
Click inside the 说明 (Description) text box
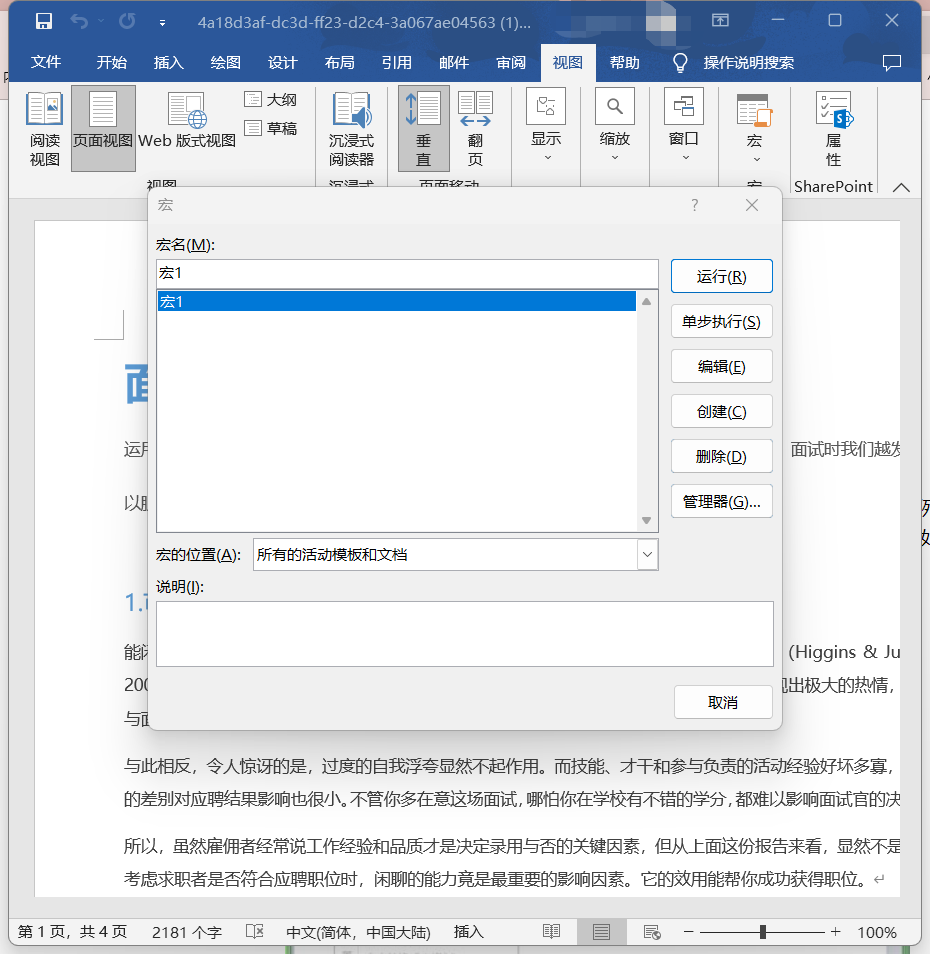pyautogui.click(x=465, y=633)
